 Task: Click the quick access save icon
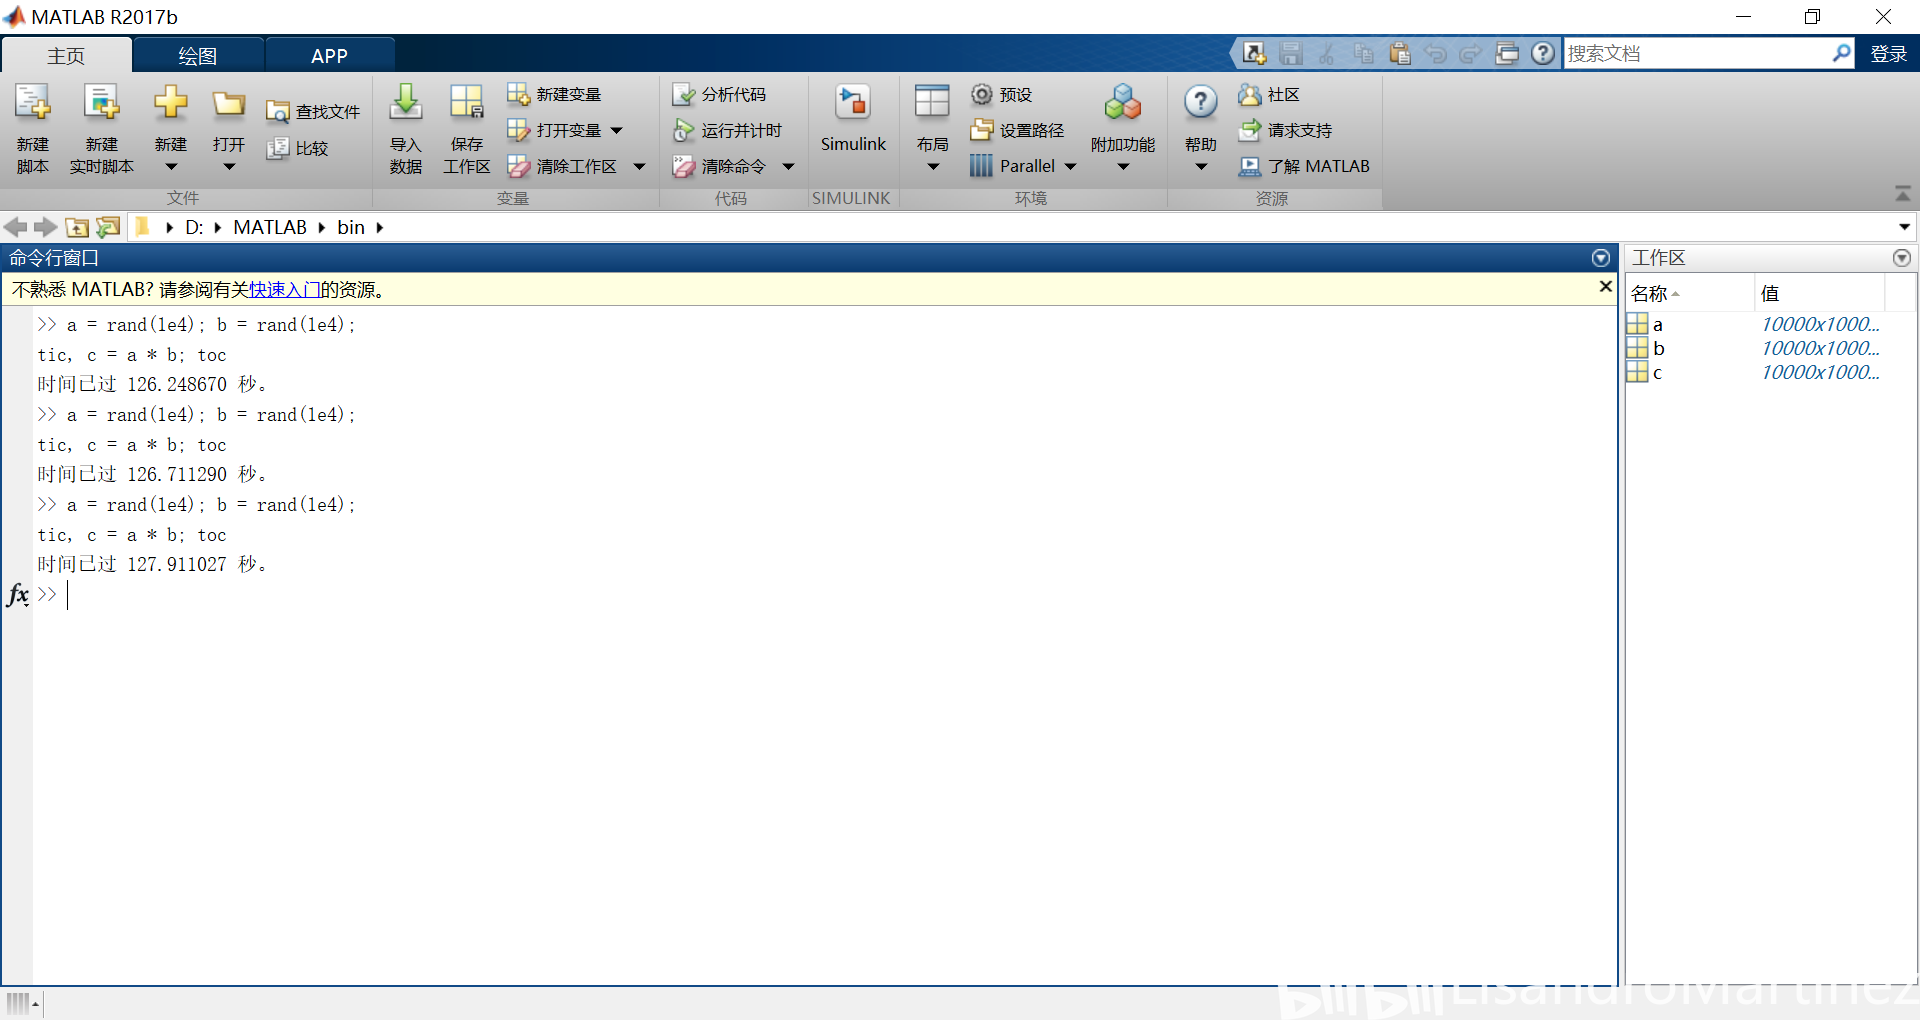tap(1291, 53)
